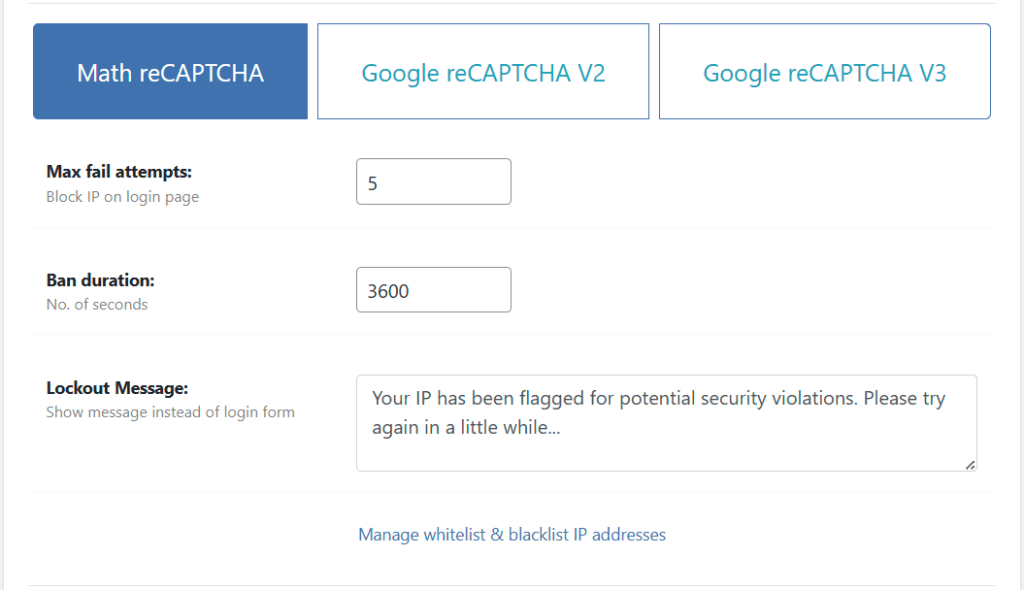Select the Google reCAPTCHA V3 tab

pos(824,72)
